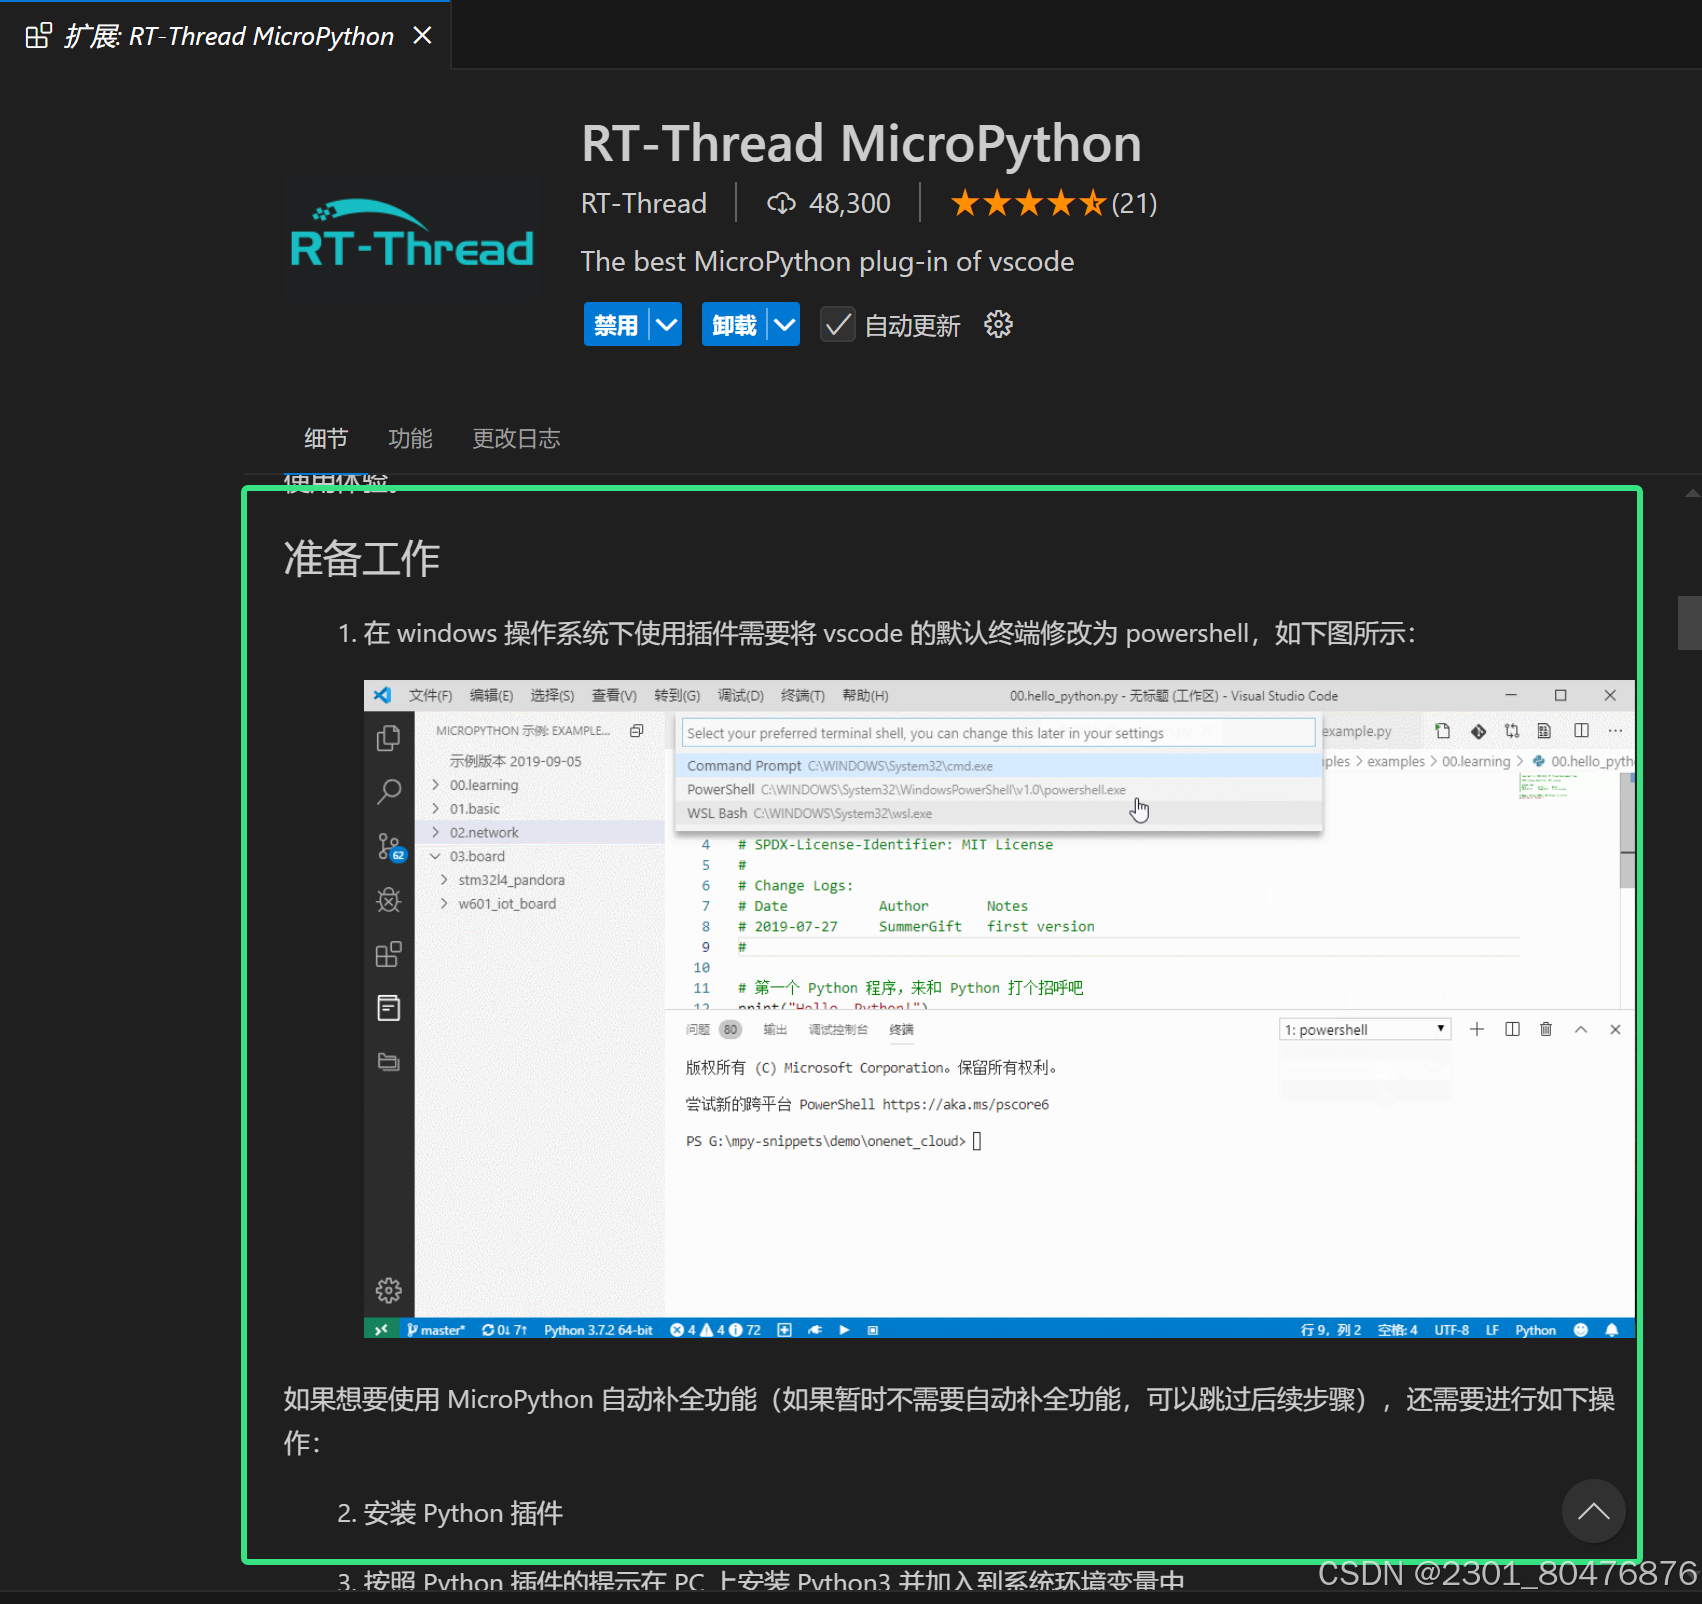Click the 卸载 uninstall button
Image resolution: width=1702 pixels, height=1604 pixels.
(734, 325)
